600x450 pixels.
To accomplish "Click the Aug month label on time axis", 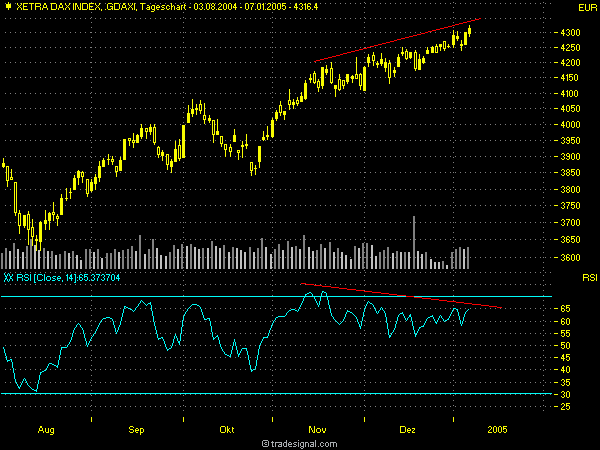I will [x=46, y=430].
